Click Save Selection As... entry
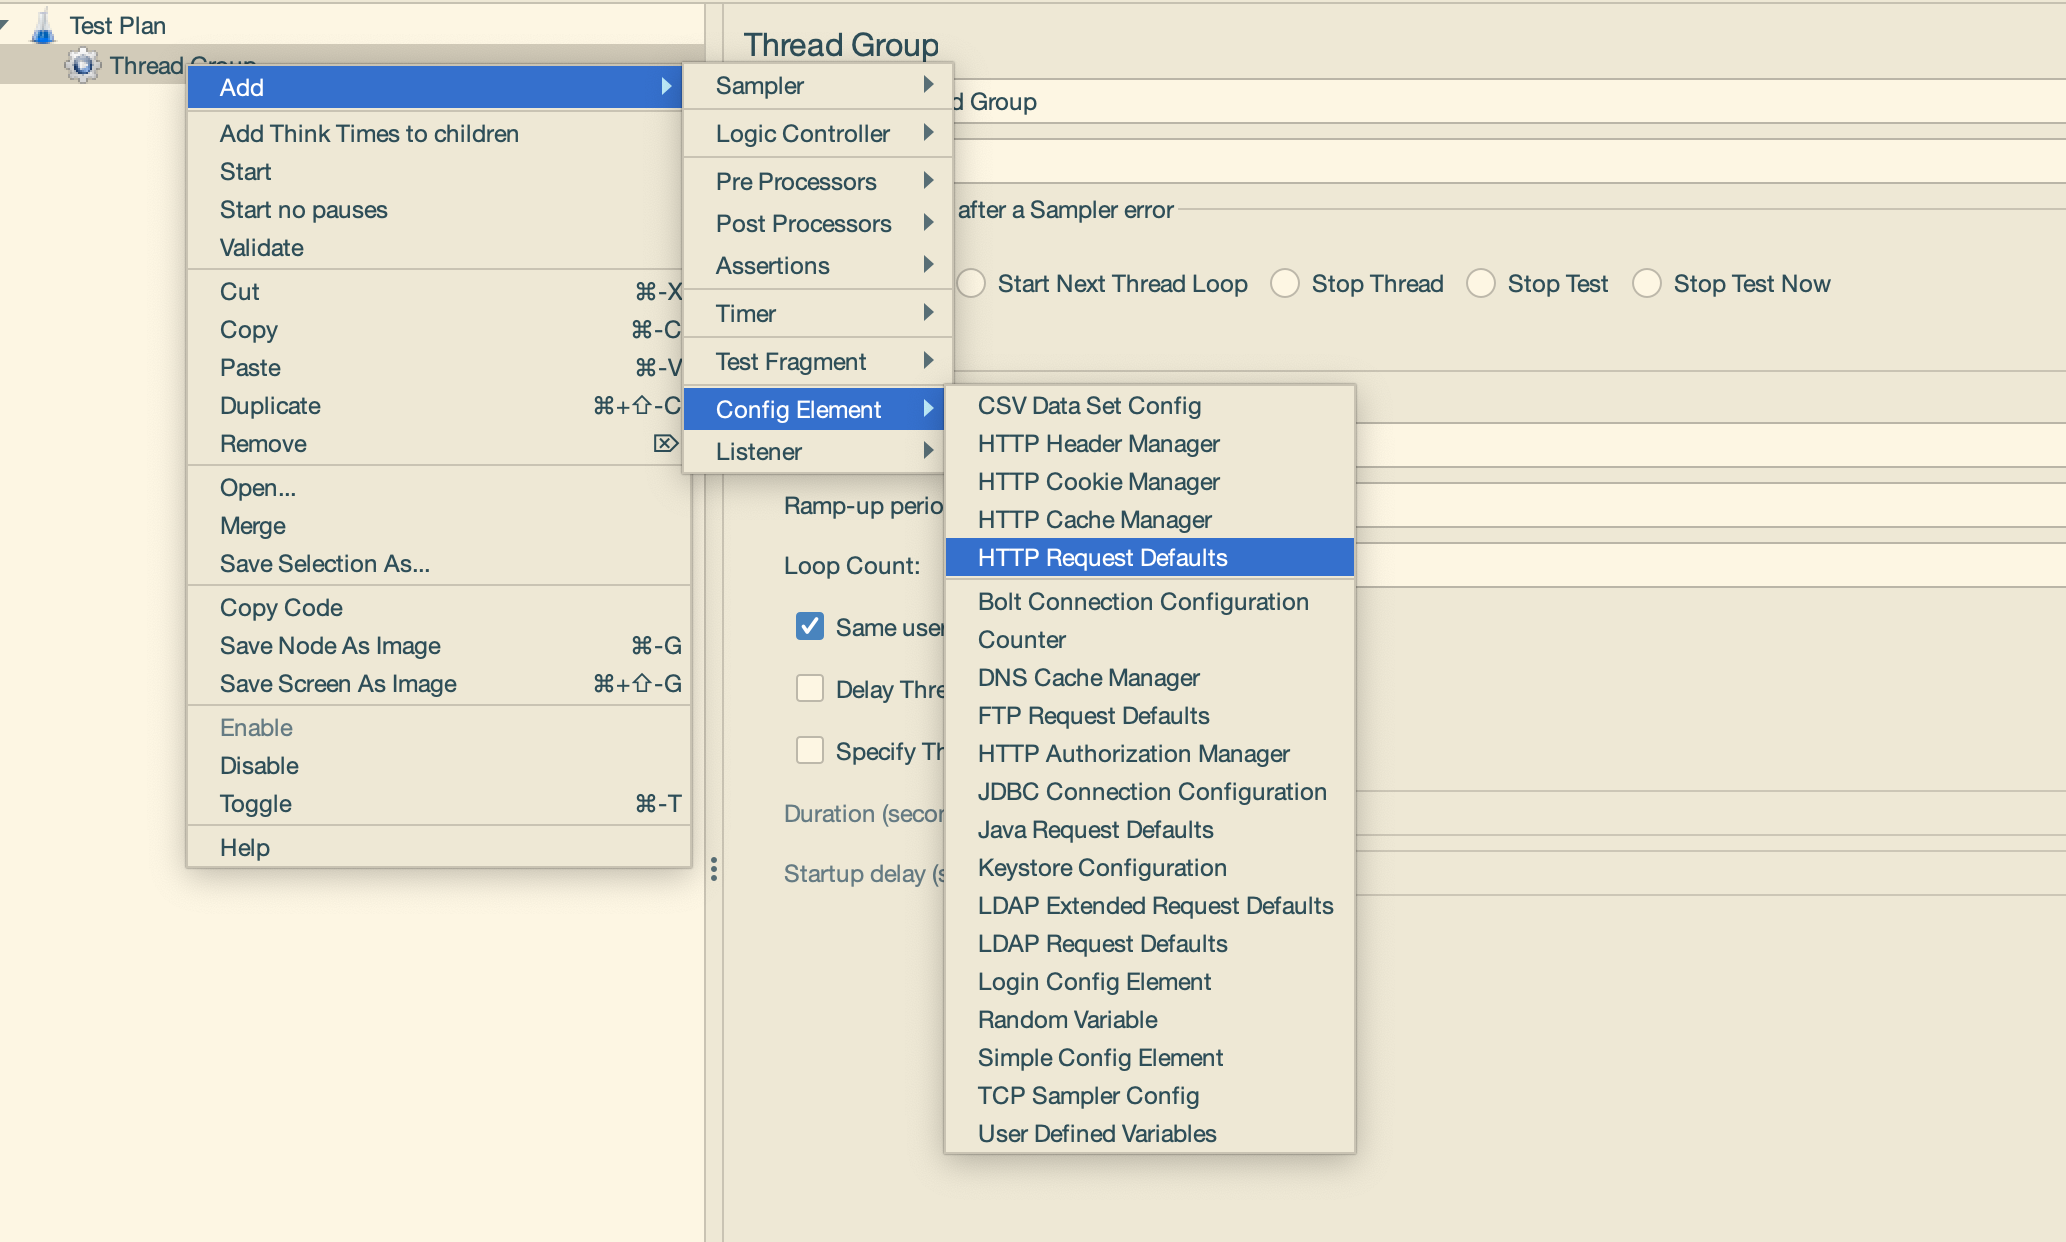This screenshot has width=2066, height=1242. pyautogui.click(x=325, y=564)
